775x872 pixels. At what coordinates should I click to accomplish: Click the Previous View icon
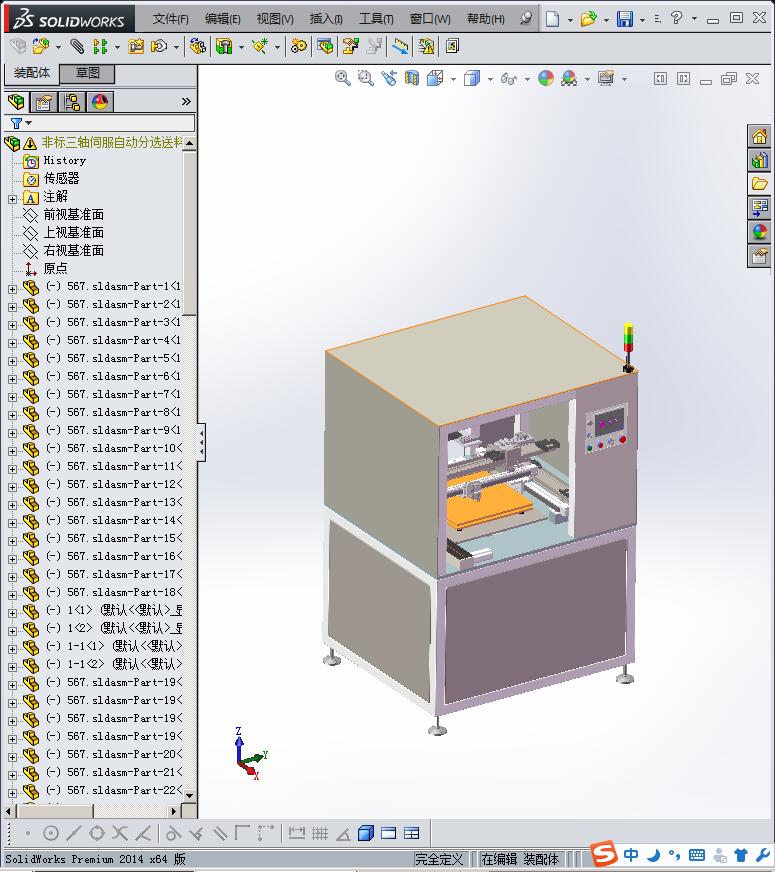389,78
